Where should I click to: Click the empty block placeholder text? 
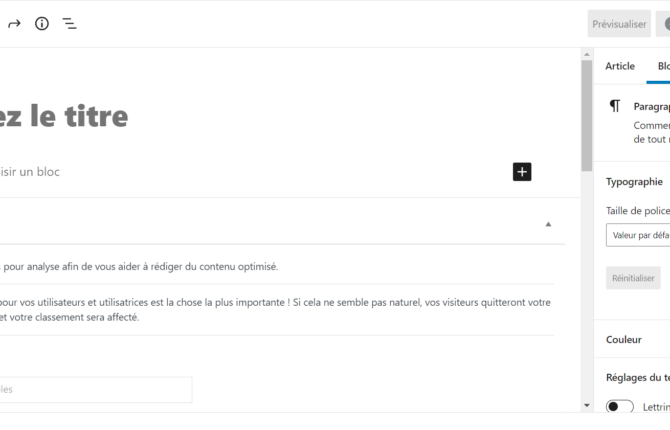[30, 172]
